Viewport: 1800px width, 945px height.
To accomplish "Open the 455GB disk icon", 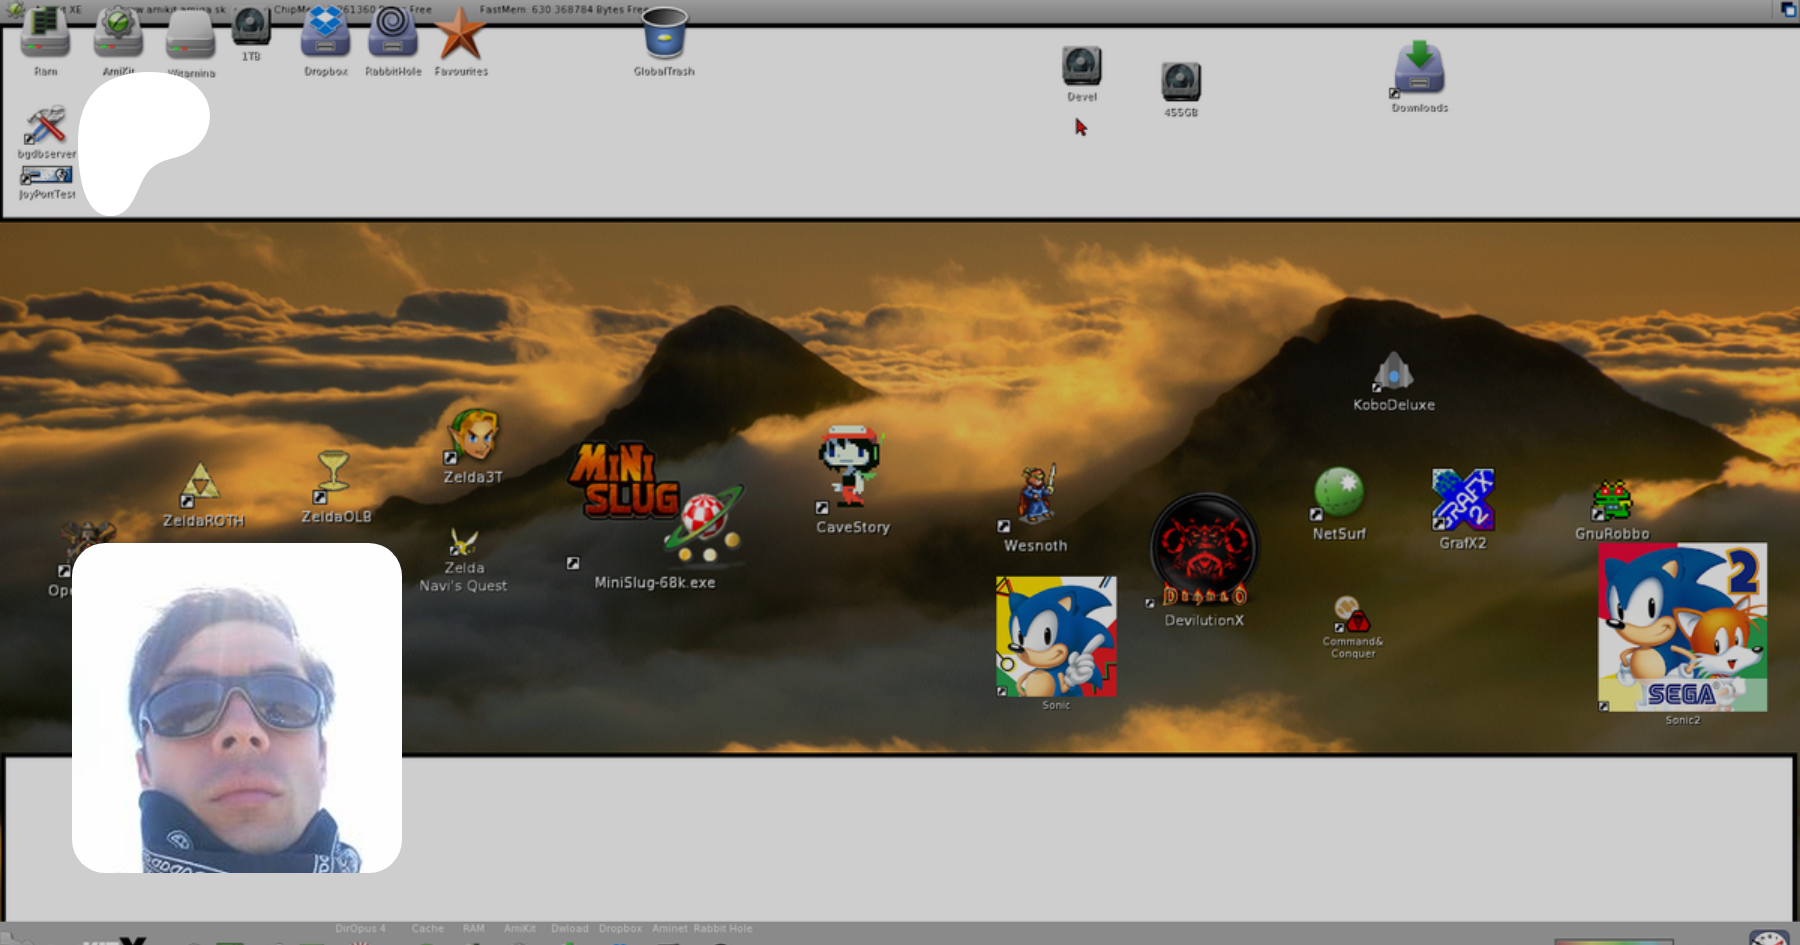I will pos(1180,82).
